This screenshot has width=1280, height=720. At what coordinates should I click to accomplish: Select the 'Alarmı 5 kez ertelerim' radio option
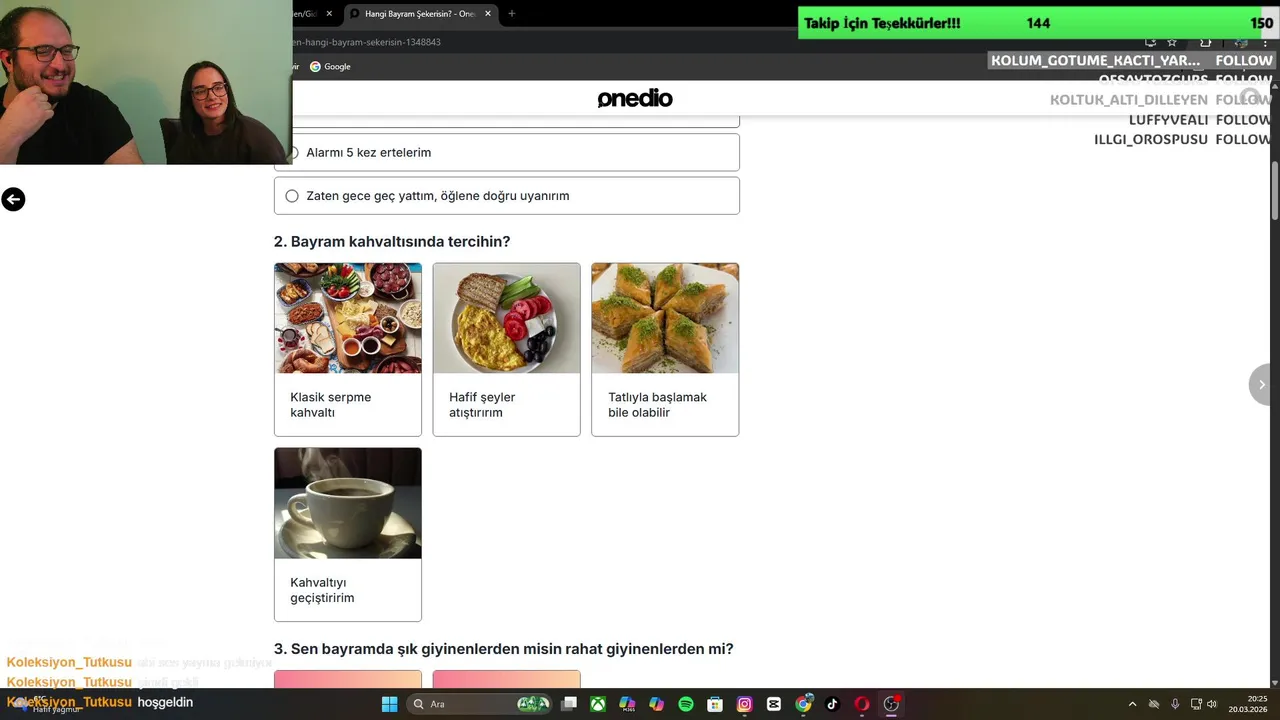tap(507, 153)
